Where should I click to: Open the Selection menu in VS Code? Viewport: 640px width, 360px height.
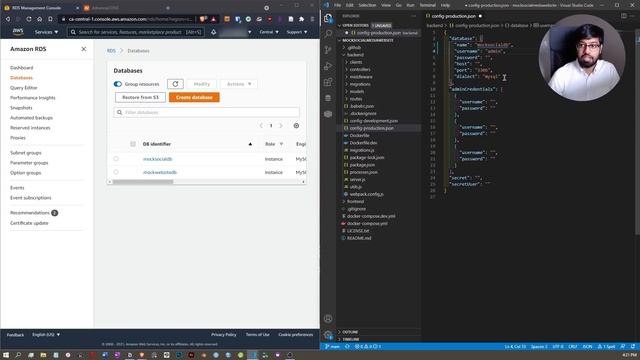pyautogui.click(x=367, y=5)
